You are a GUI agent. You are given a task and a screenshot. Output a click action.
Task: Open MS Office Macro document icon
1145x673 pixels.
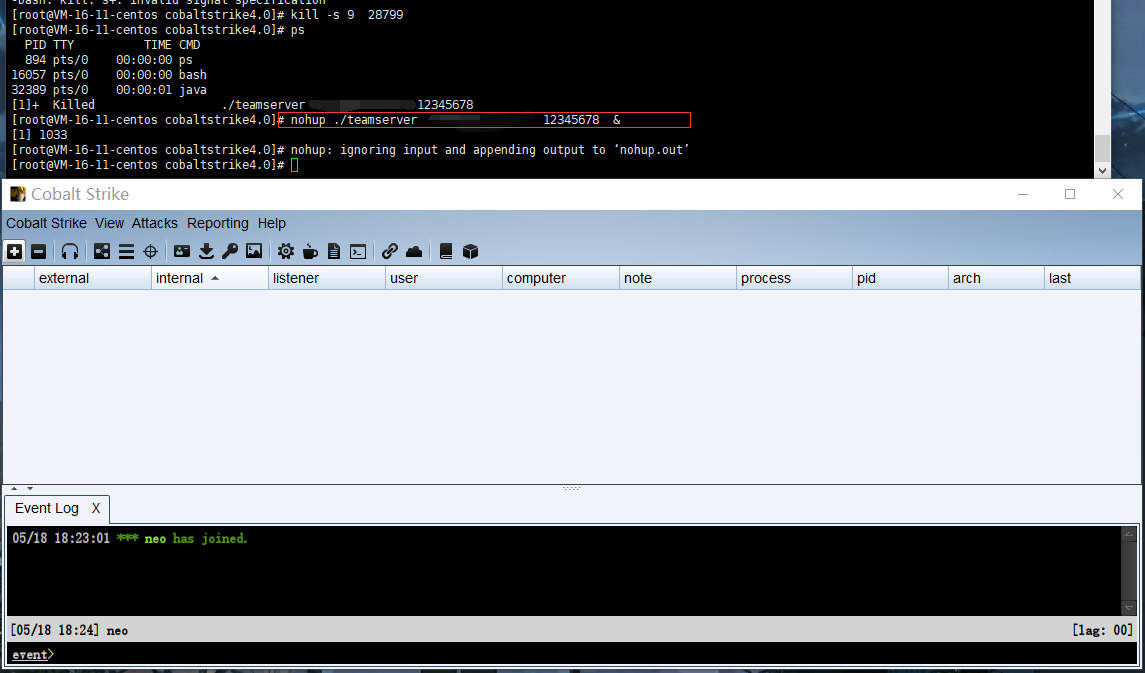click(x=334, y=252)
